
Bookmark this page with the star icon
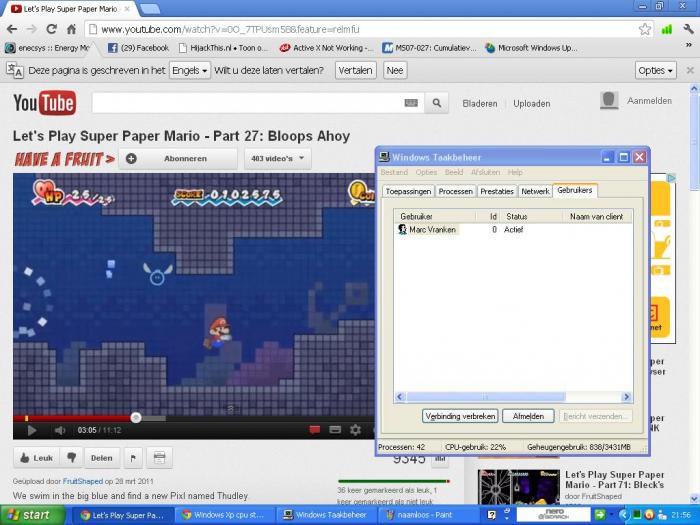(x=644, y=29)
